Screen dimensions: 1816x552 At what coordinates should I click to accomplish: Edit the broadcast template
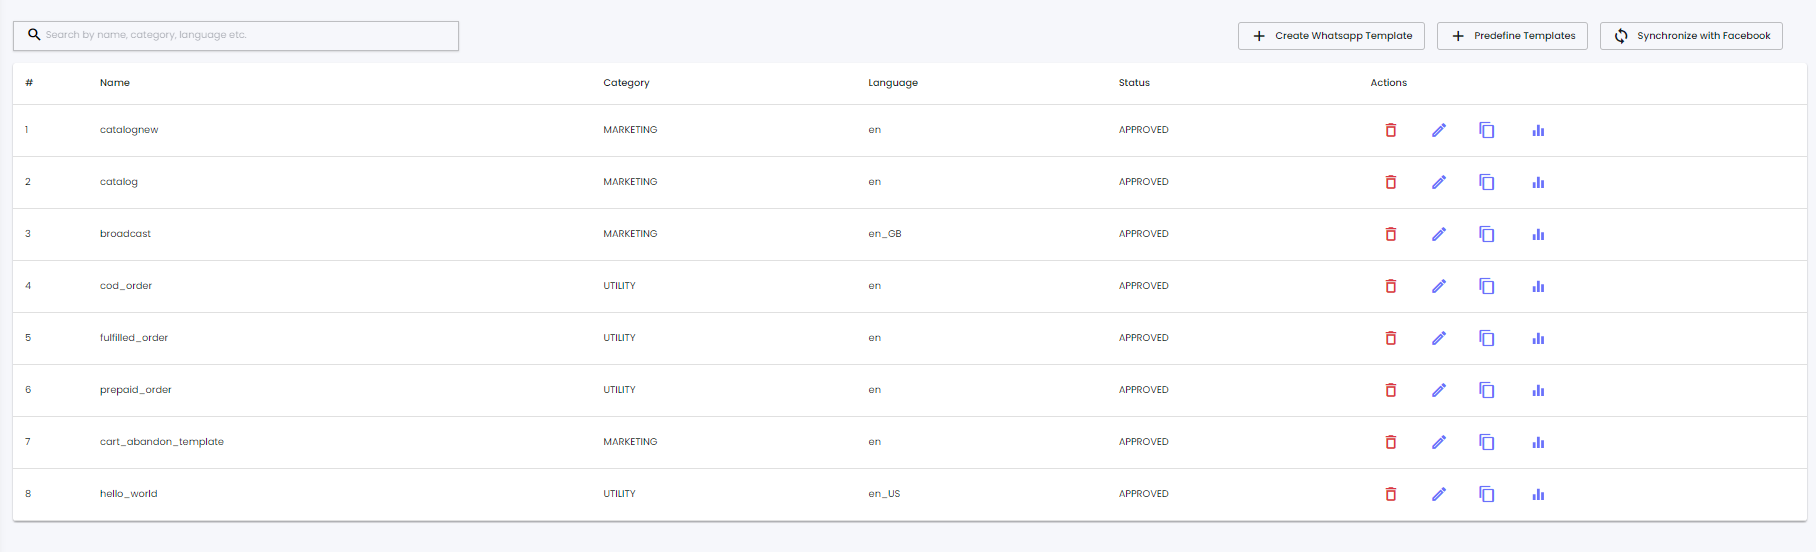click(x=1438, y=234)
